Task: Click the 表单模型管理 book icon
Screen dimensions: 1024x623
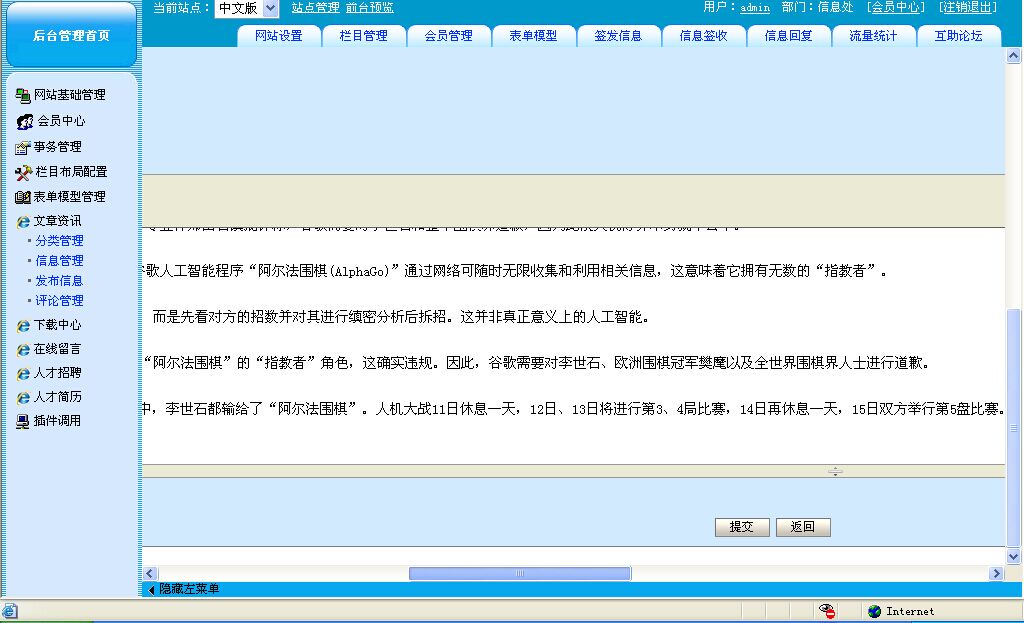Action: point(23,197)
